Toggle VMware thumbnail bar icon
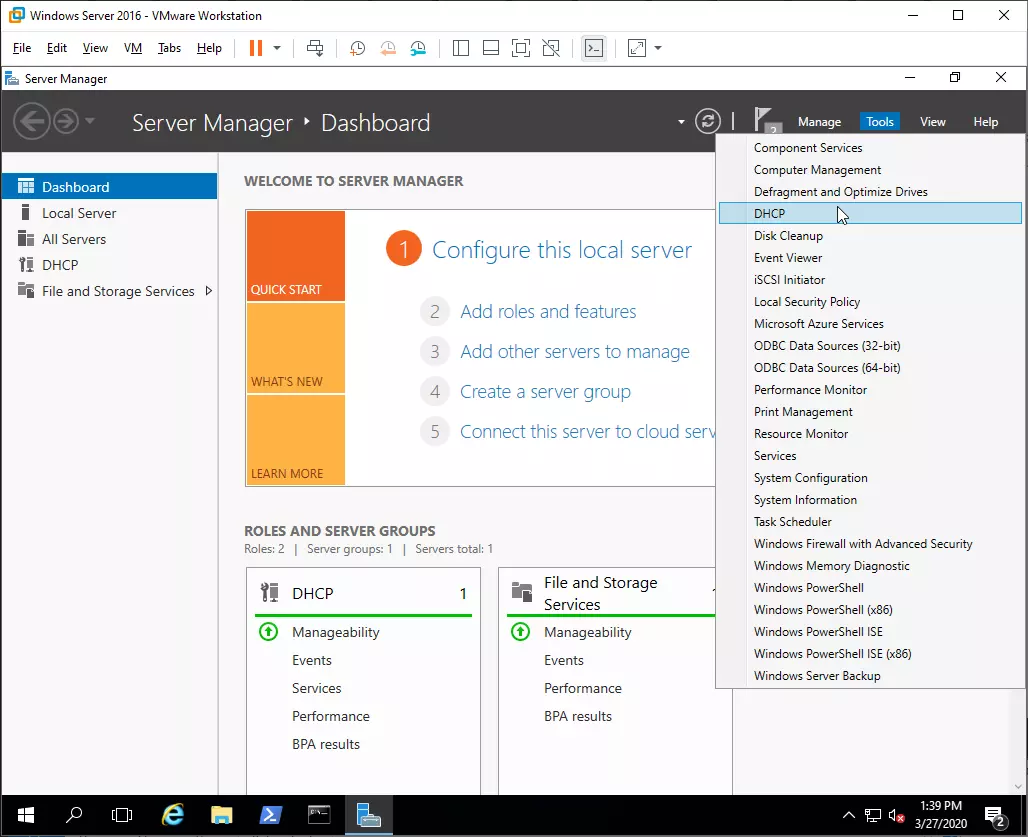The image size is (1028, 837). pyautogui.click(x=491, y=48)
